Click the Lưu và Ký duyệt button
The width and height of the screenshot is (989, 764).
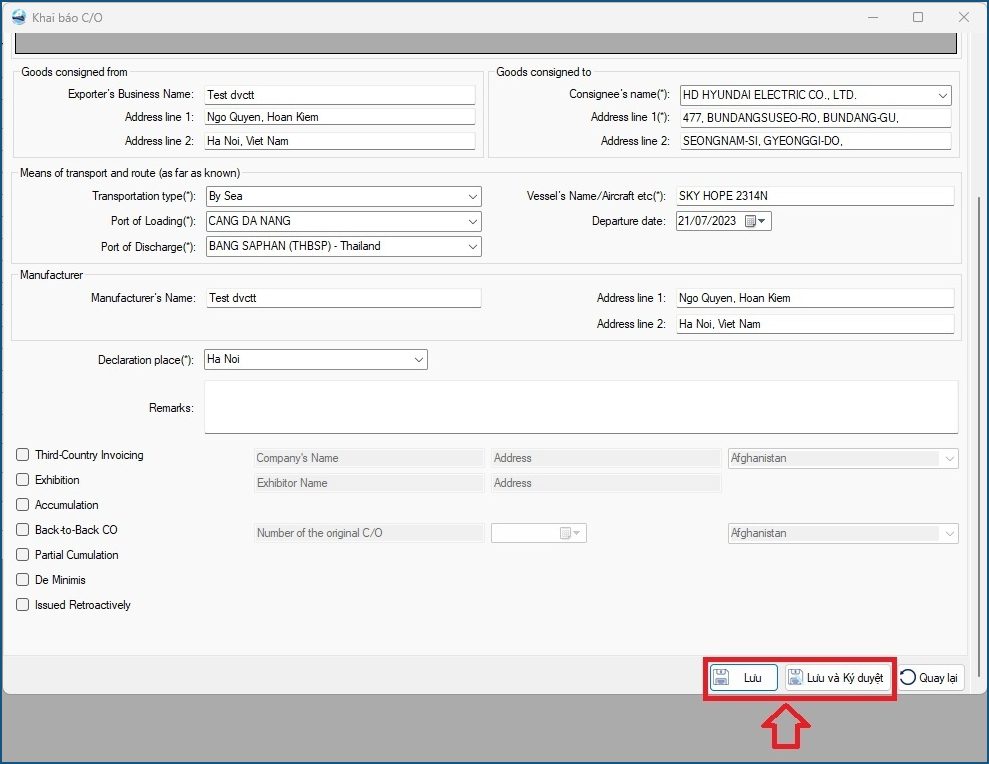click(838, 678)
